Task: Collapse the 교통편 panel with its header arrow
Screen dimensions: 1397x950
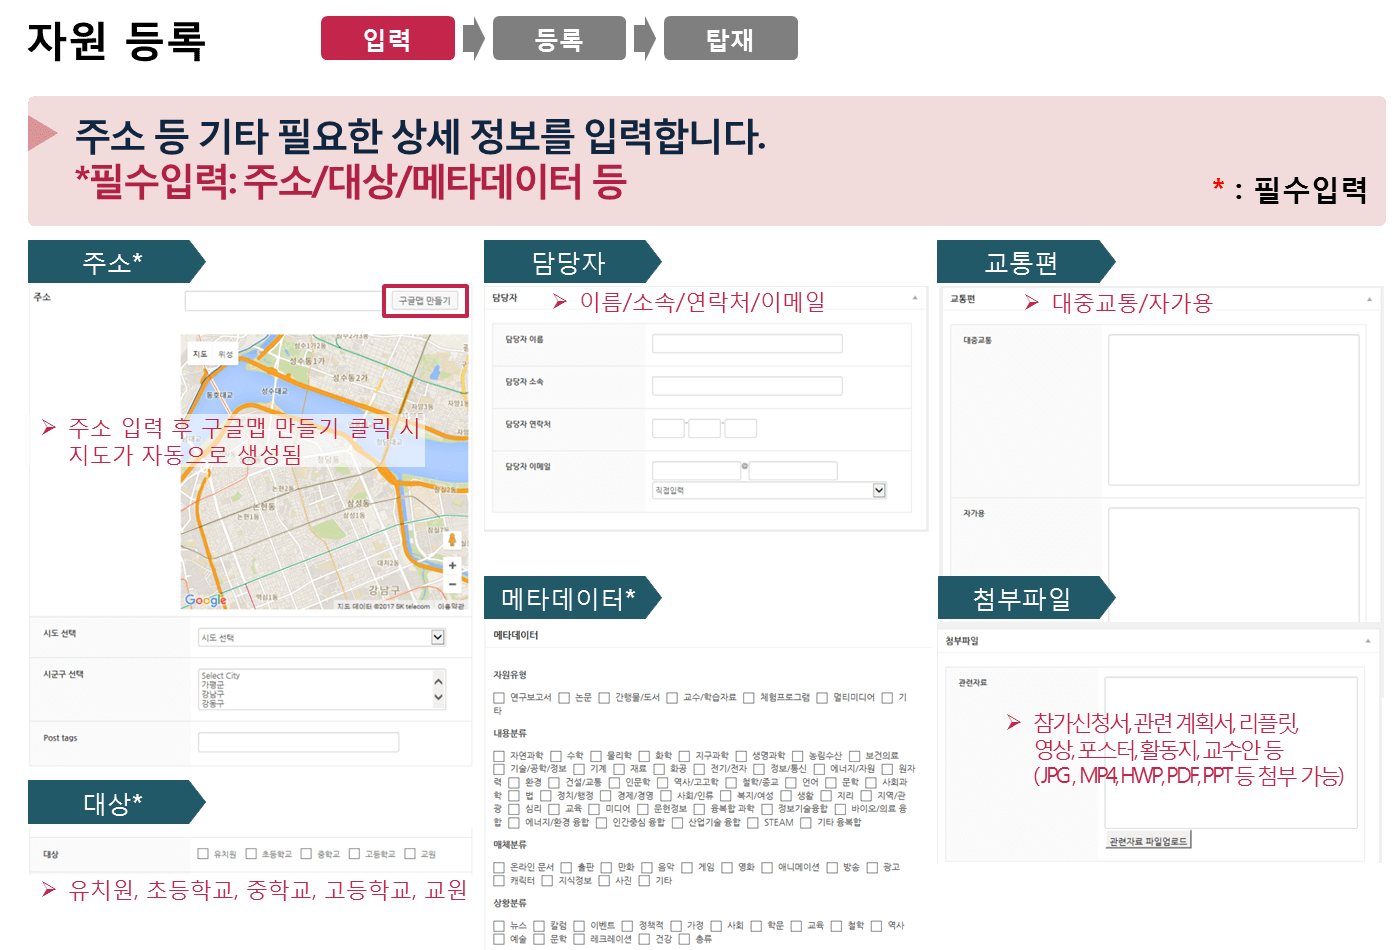Action: coord(1369,300)
